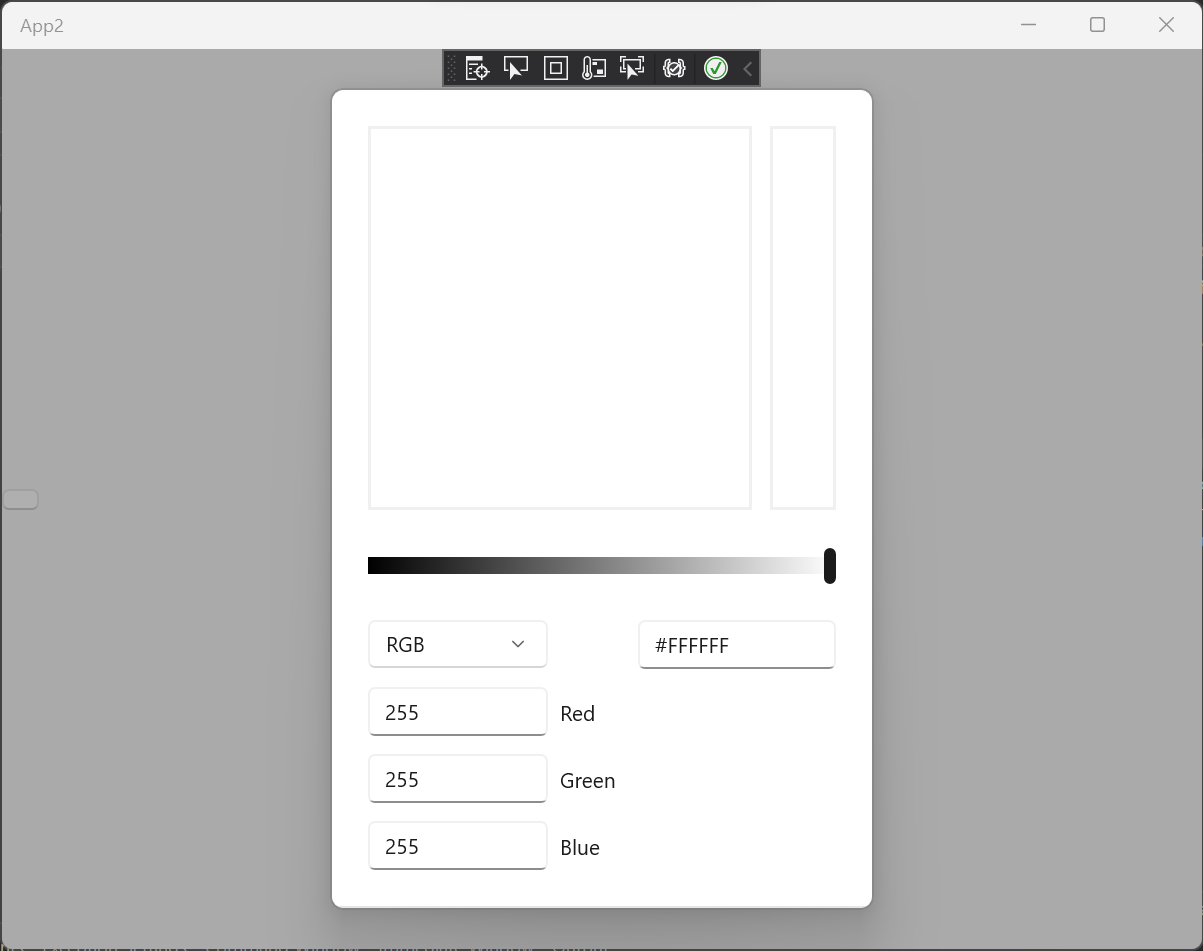Click the black-to-white slider thumb
This screenshot has width=1203, height=951.
coord(829,565)
